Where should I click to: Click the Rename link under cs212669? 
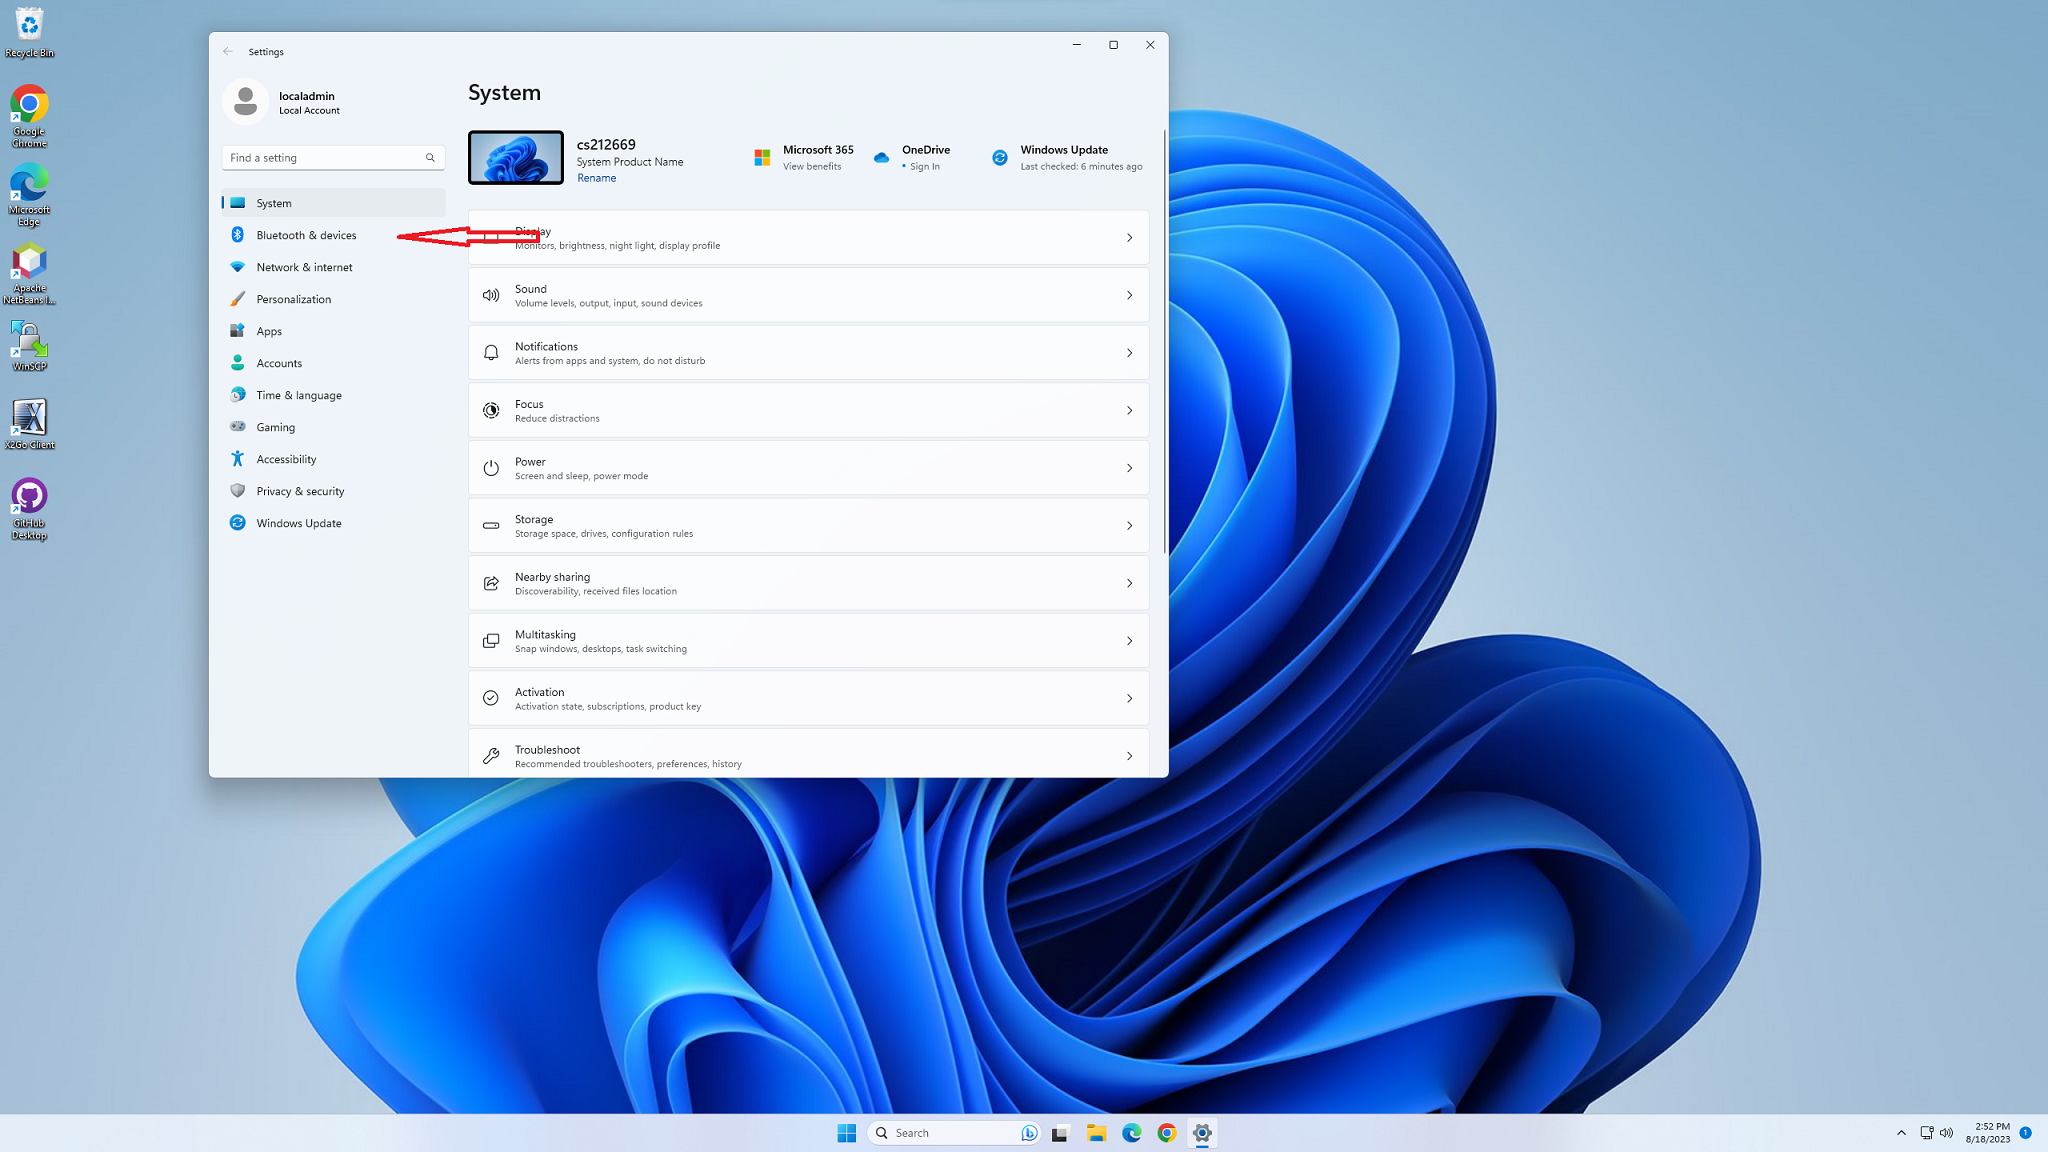(596, 178)
